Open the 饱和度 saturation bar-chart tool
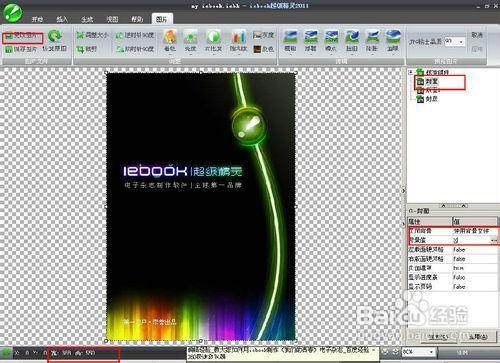Image resolution: width=500 pixels, height=363 pixels. (x=238, y=41)
